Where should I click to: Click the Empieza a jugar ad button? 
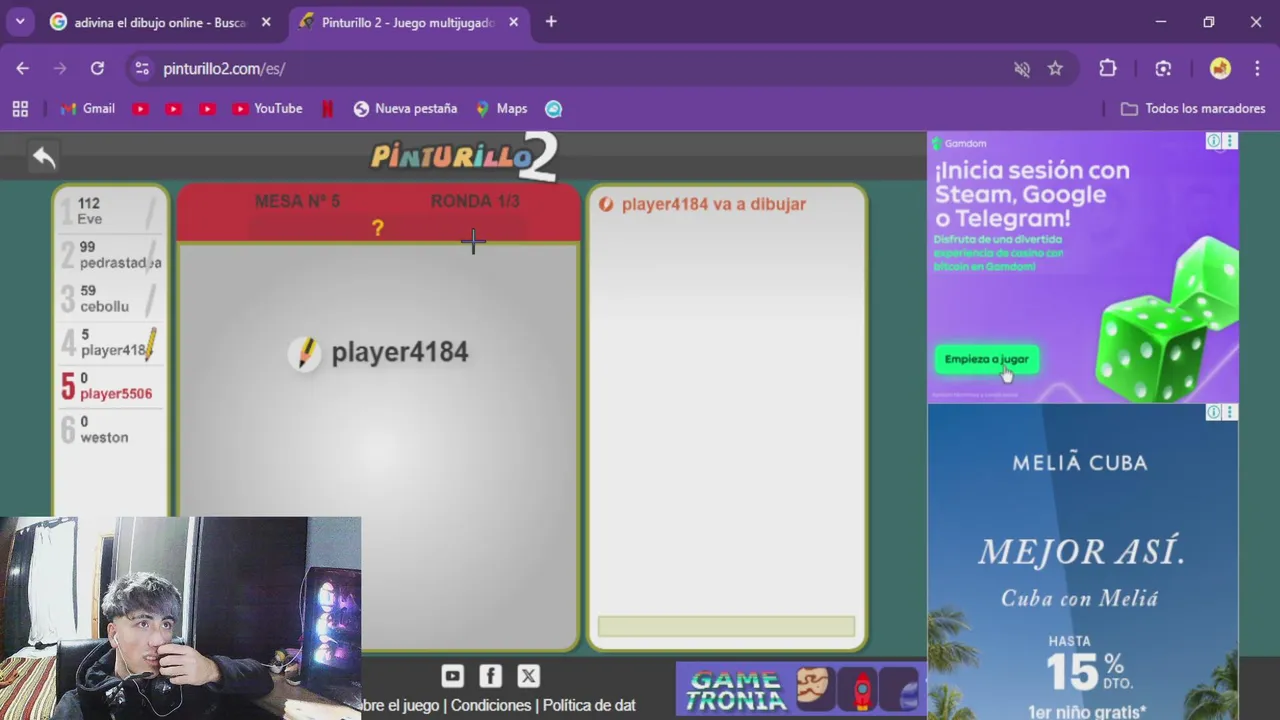click(987, 359)
